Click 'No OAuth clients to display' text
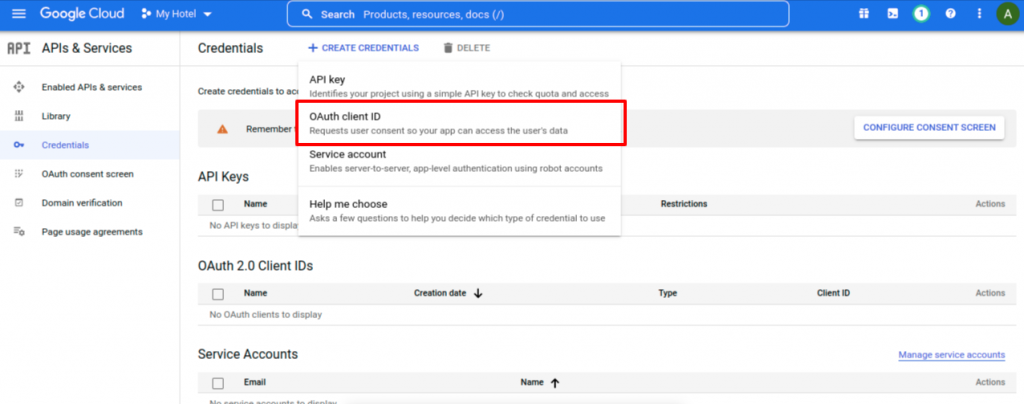Viewport: 1024px width, 404px height. pyautogui.click(x=266, y=315)
